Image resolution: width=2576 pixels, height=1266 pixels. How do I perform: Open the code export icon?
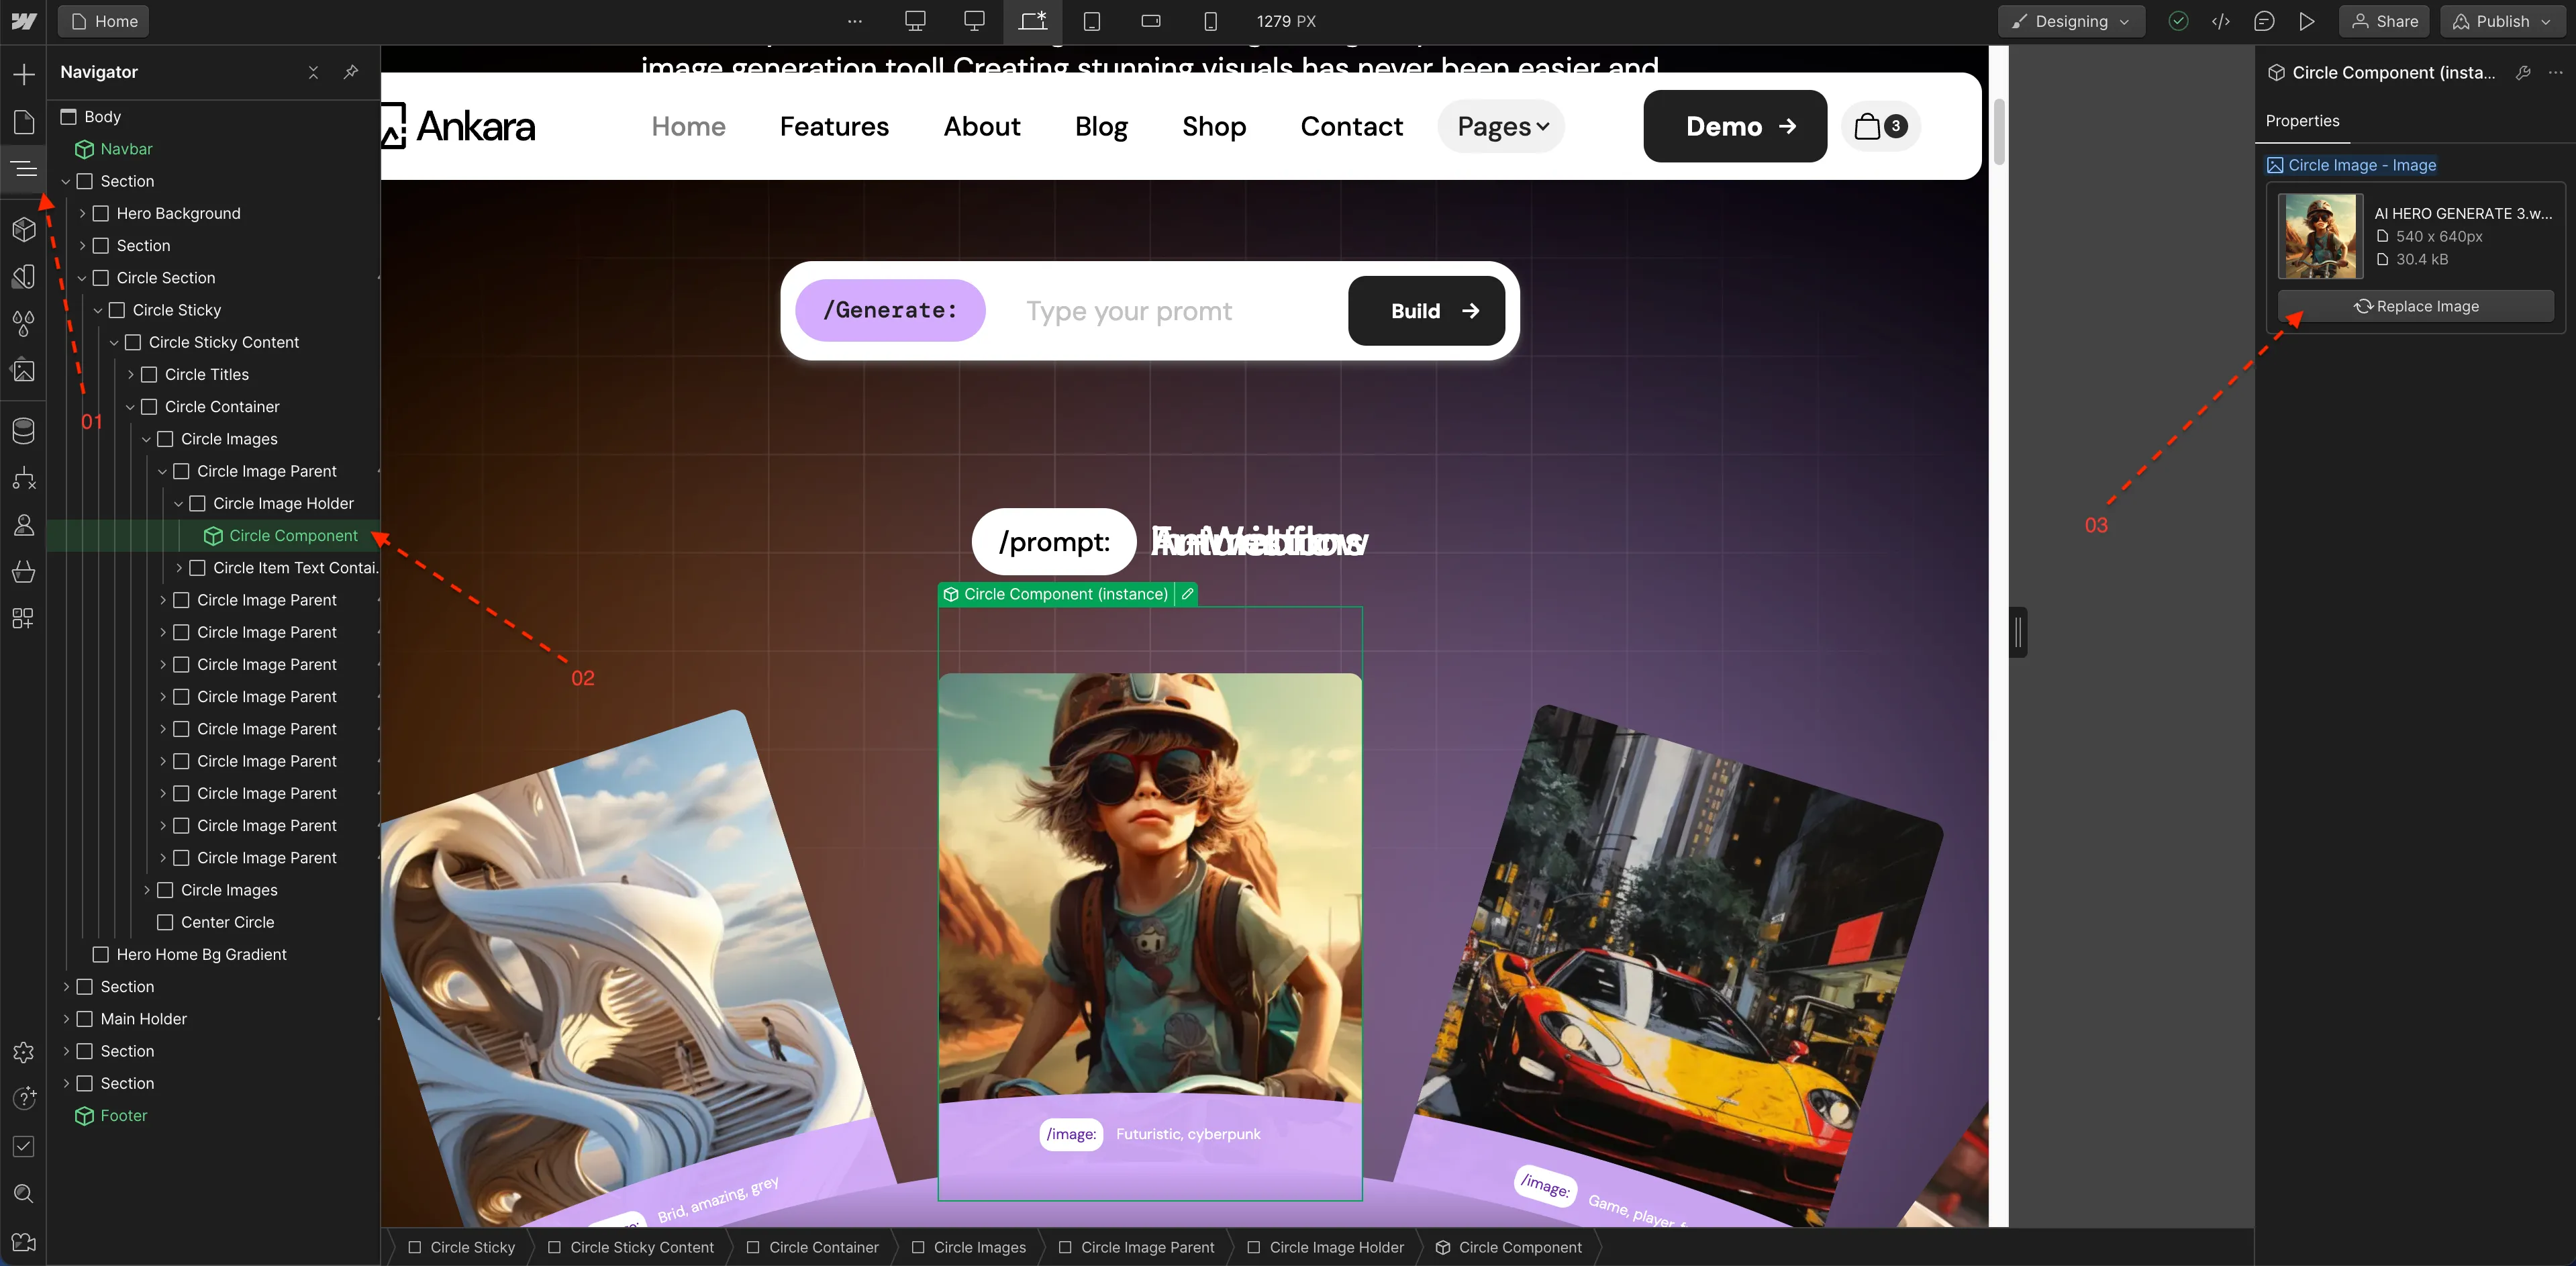(2221, 21)
